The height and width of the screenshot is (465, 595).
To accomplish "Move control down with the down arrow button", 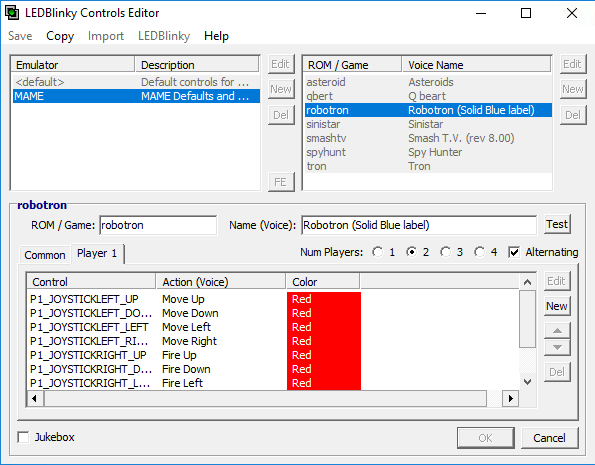I will pyautogui.click(x=557, y=347).
